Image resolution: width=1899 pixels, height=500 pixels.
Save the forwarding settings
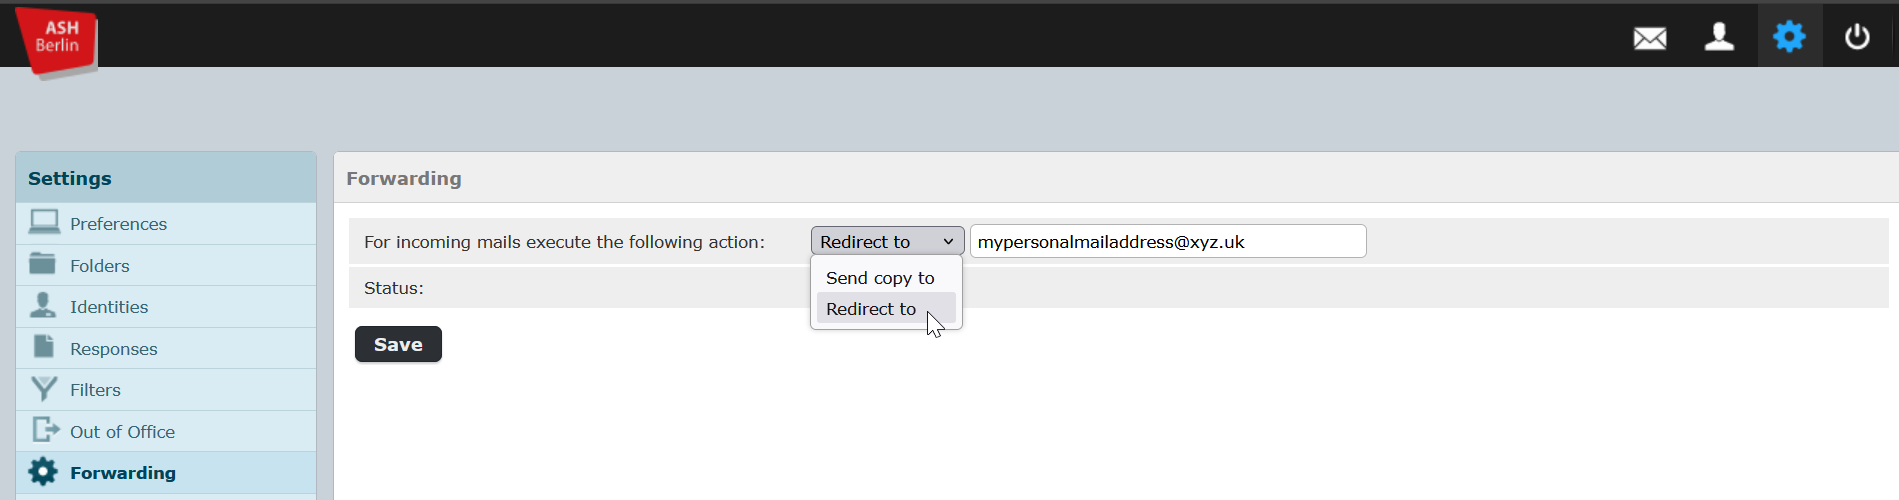pyautogui.click(x=398, y=344)
